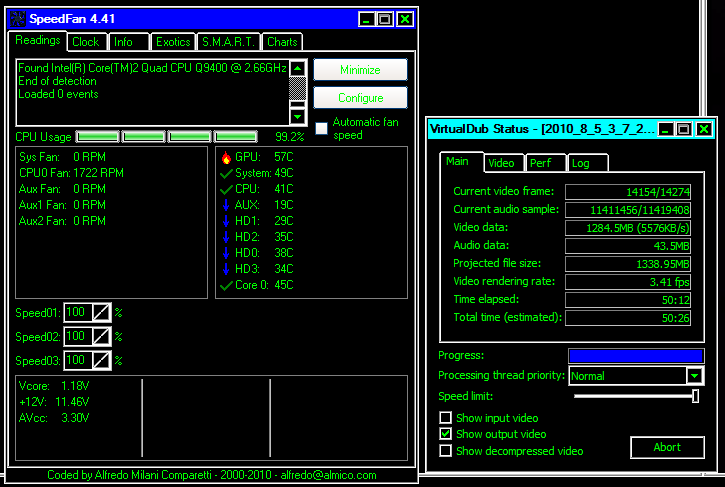725x487 pixels.
Task: Click the VirtualDub Progress bar
Action: pyautogui.click(x=636, y=356)
